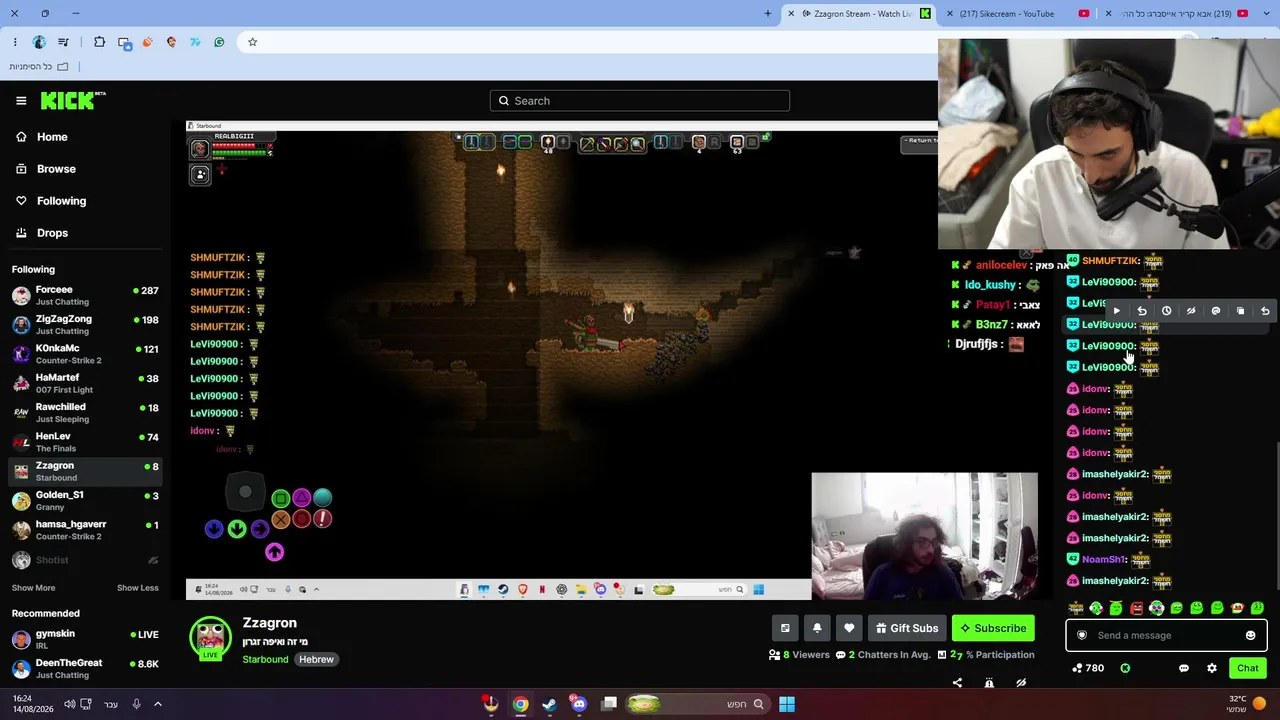Open Forceee channel from Following list

click(x=85, y=295)
